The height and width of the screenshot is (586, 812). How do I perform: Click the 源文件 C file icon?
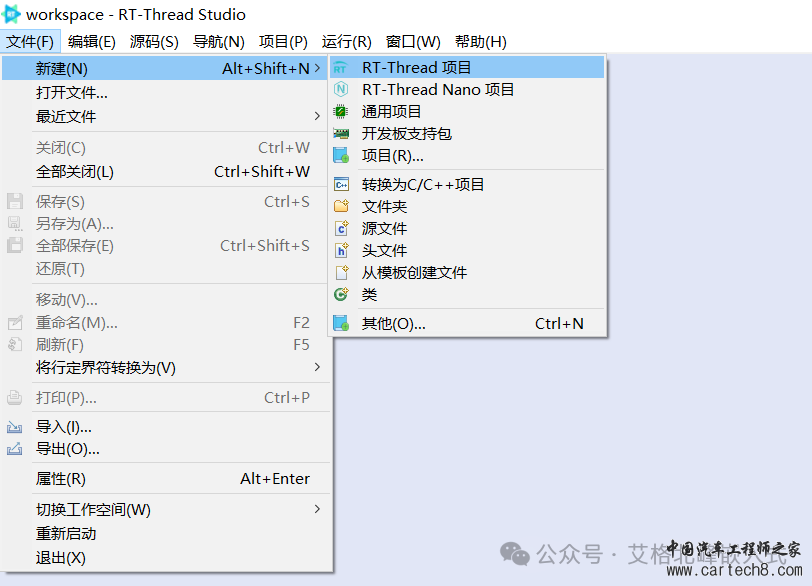point(342,228)
